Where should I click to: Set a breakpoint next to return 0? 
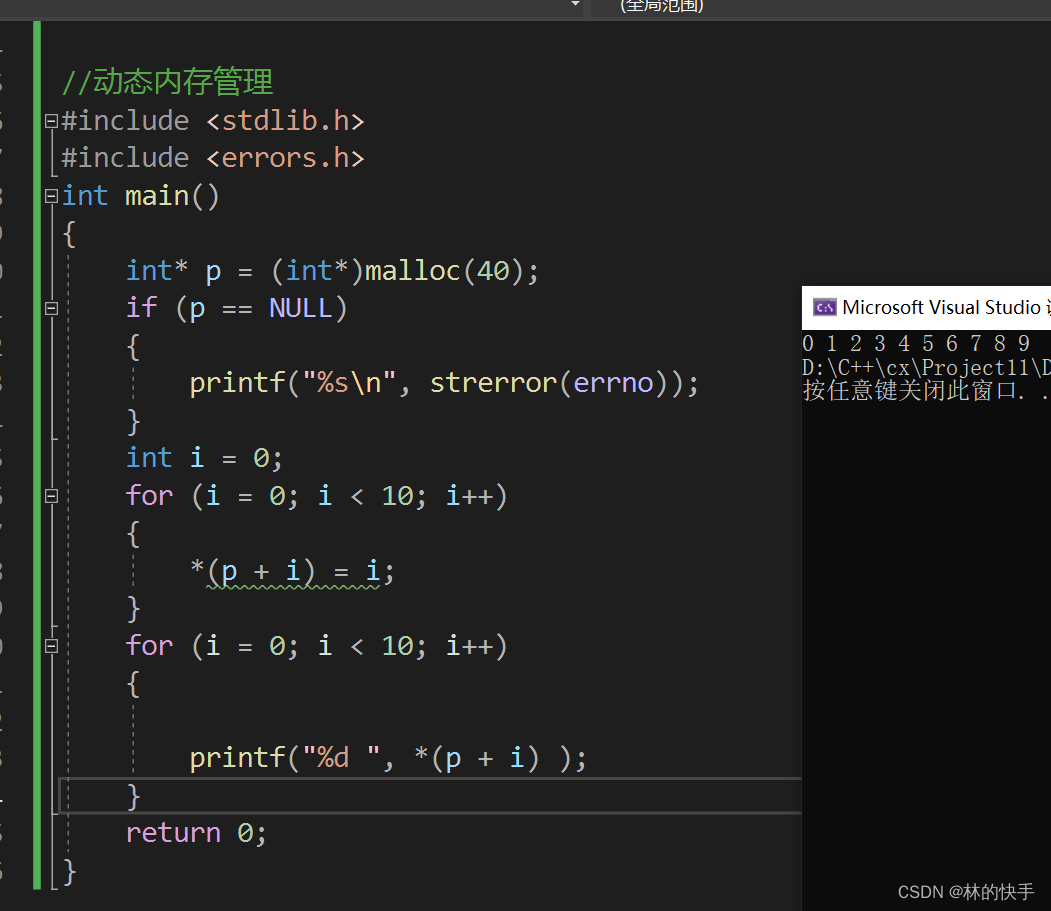tap(15, 832)
